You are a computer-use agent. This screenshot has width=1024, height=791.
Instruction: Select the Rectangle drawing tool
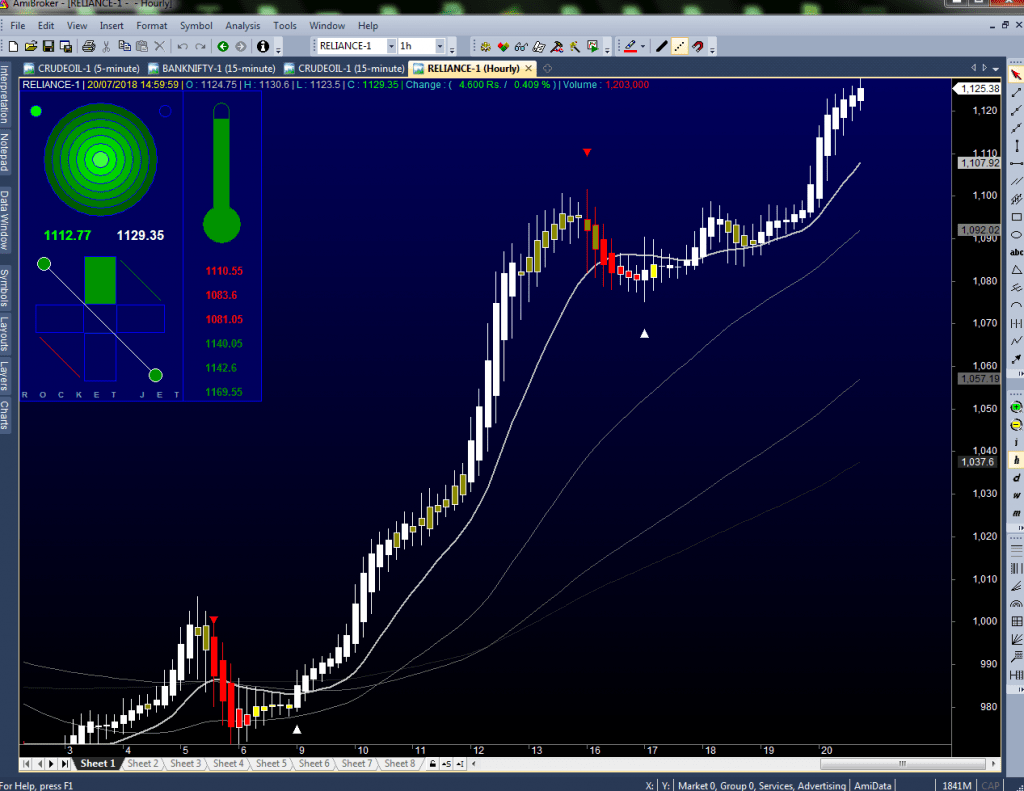coord(1016,217)
